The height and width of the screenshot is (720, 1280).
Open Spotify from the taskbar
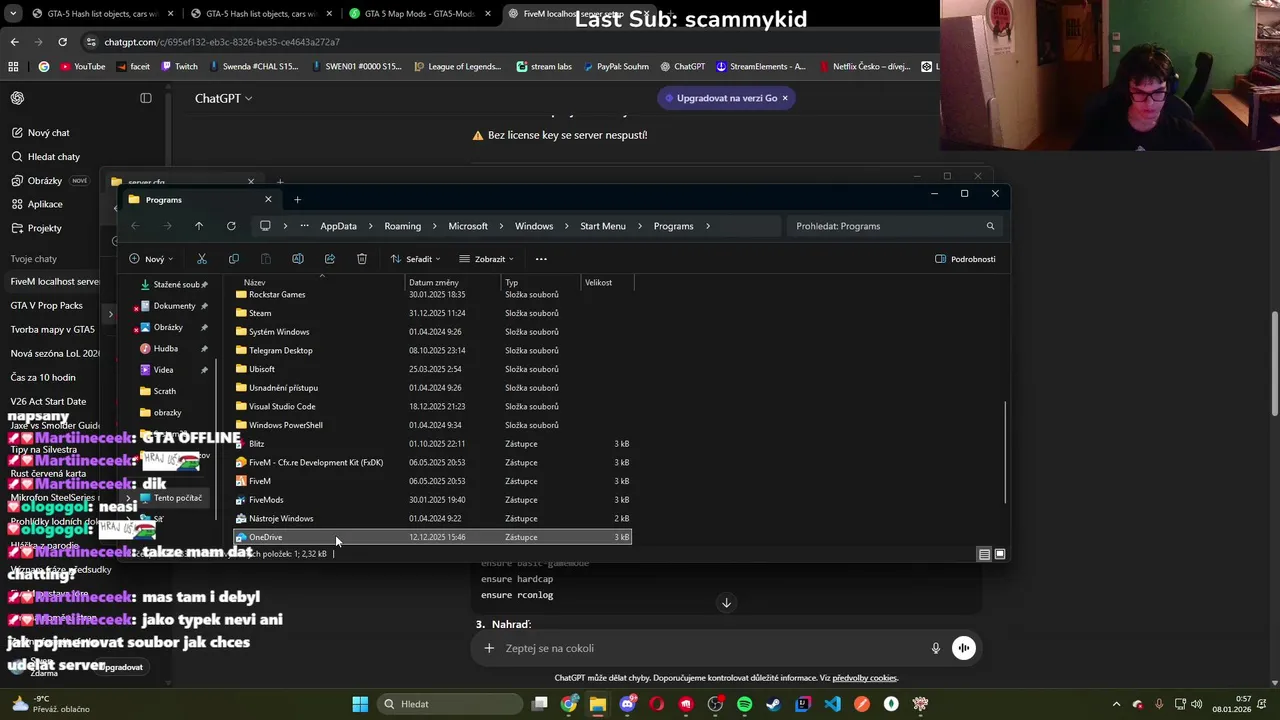point(744,704)
